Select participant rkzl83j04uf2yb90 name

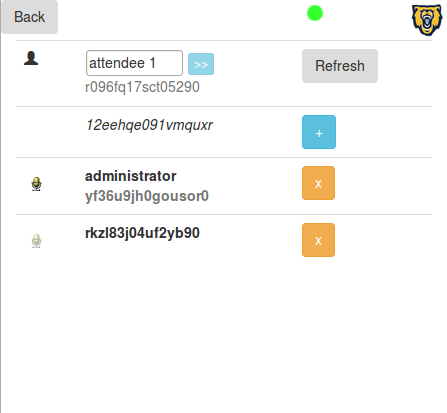click(142, 233)
